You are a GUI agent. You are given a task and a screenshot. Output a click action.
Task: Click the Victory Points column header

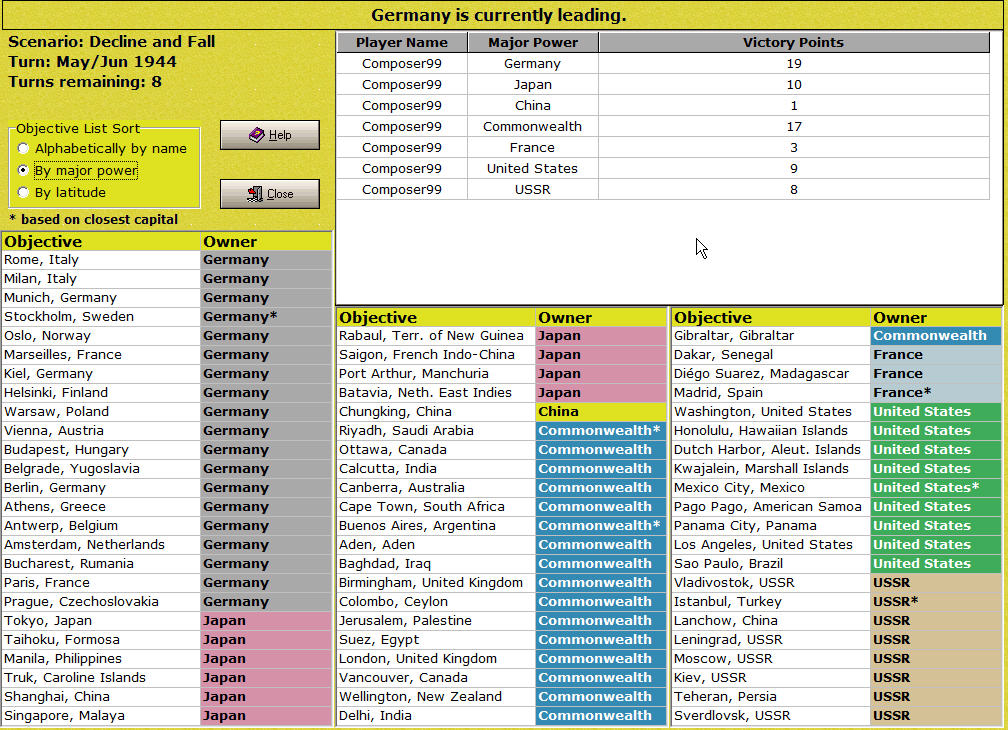(793, 42)
